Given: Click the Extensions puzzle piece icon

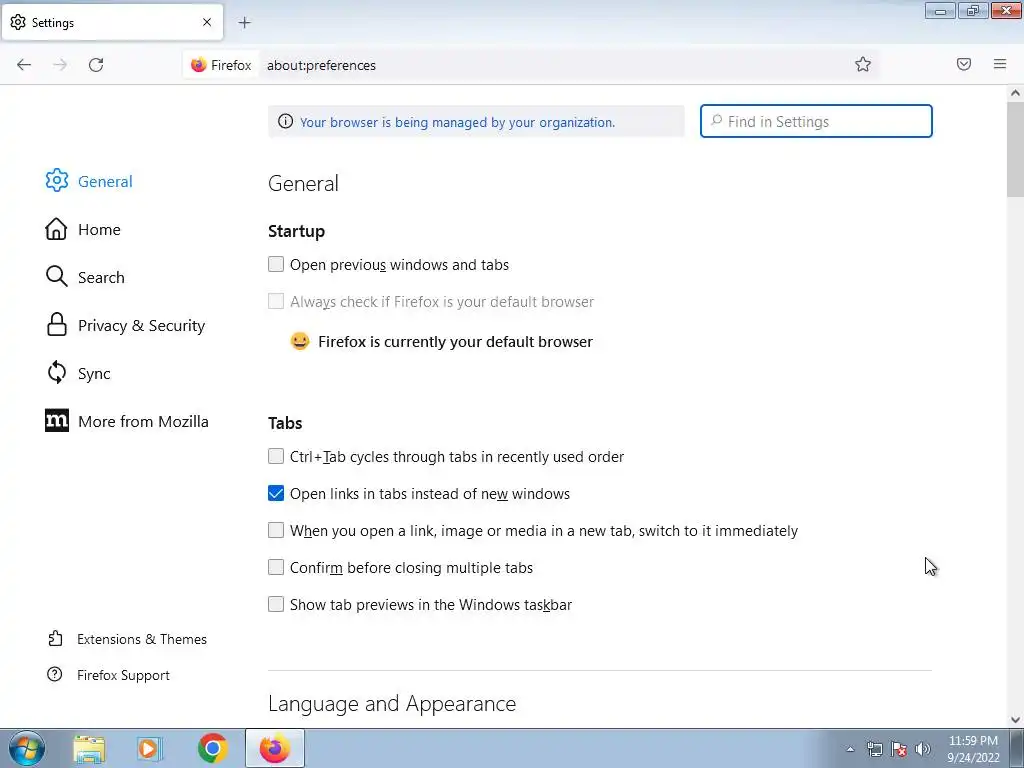Looking at the screenshot, I should (x=56, y=639).
